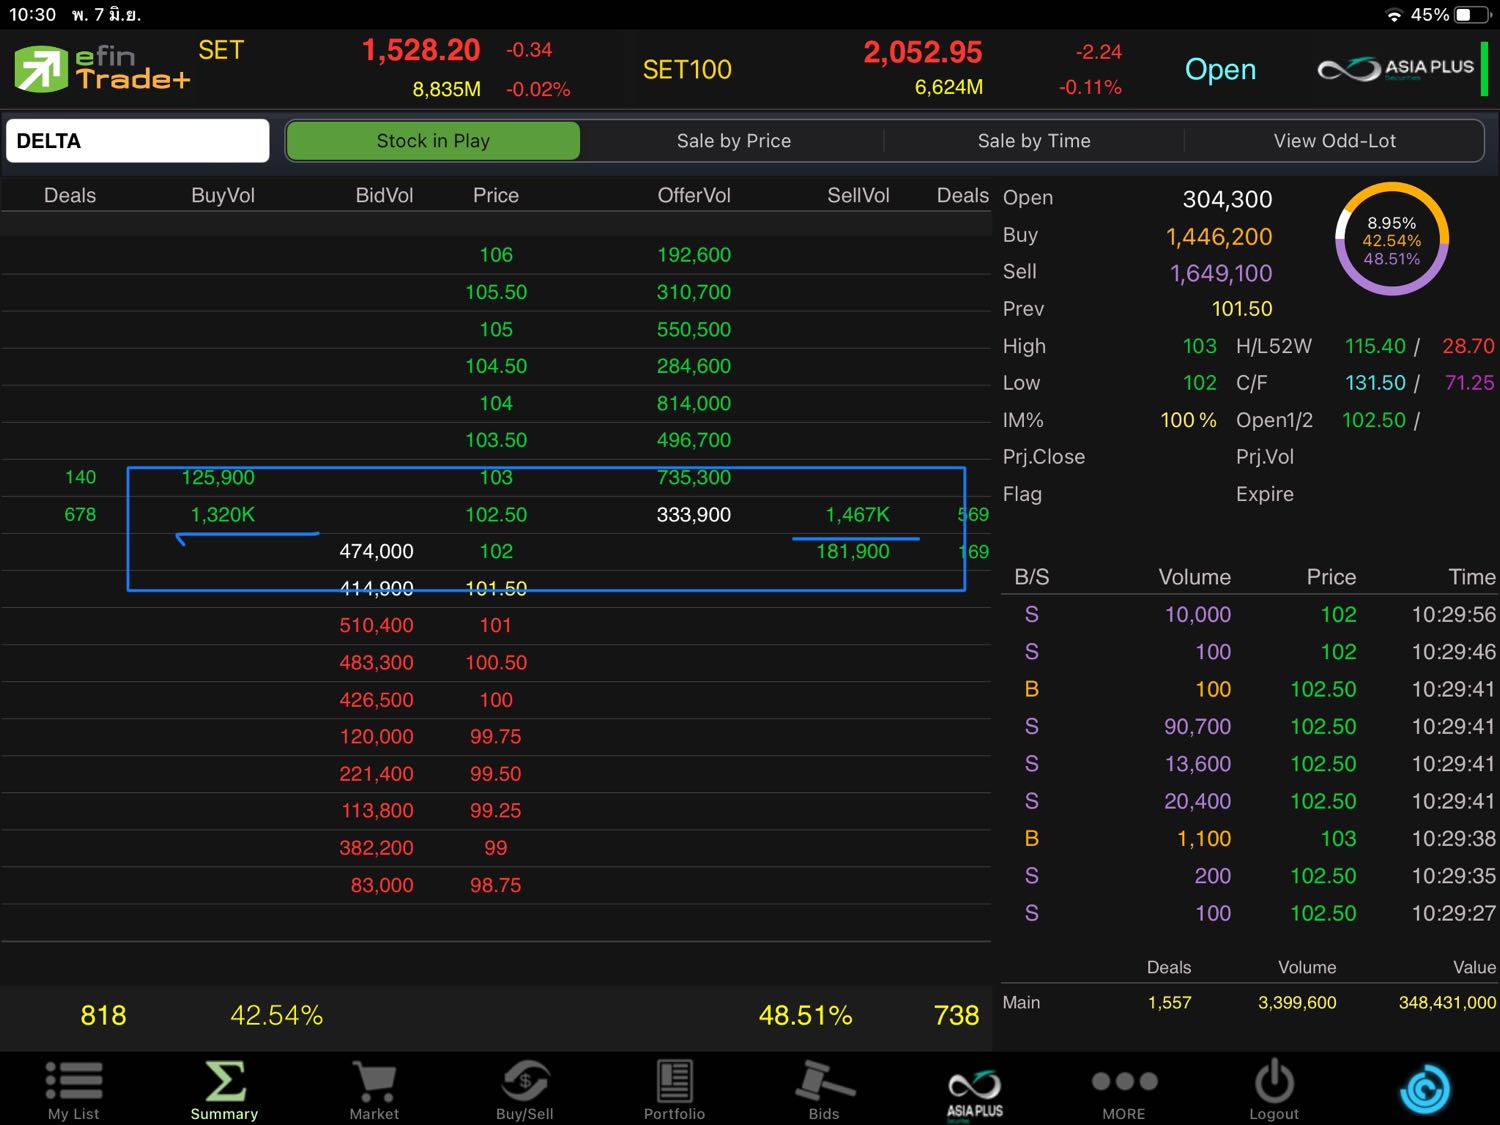The height and width of the screenshot is (1125, 1500).
Task: Open the Bids gavel icon
Action: pyautogui.click(x=824, y=1090)
